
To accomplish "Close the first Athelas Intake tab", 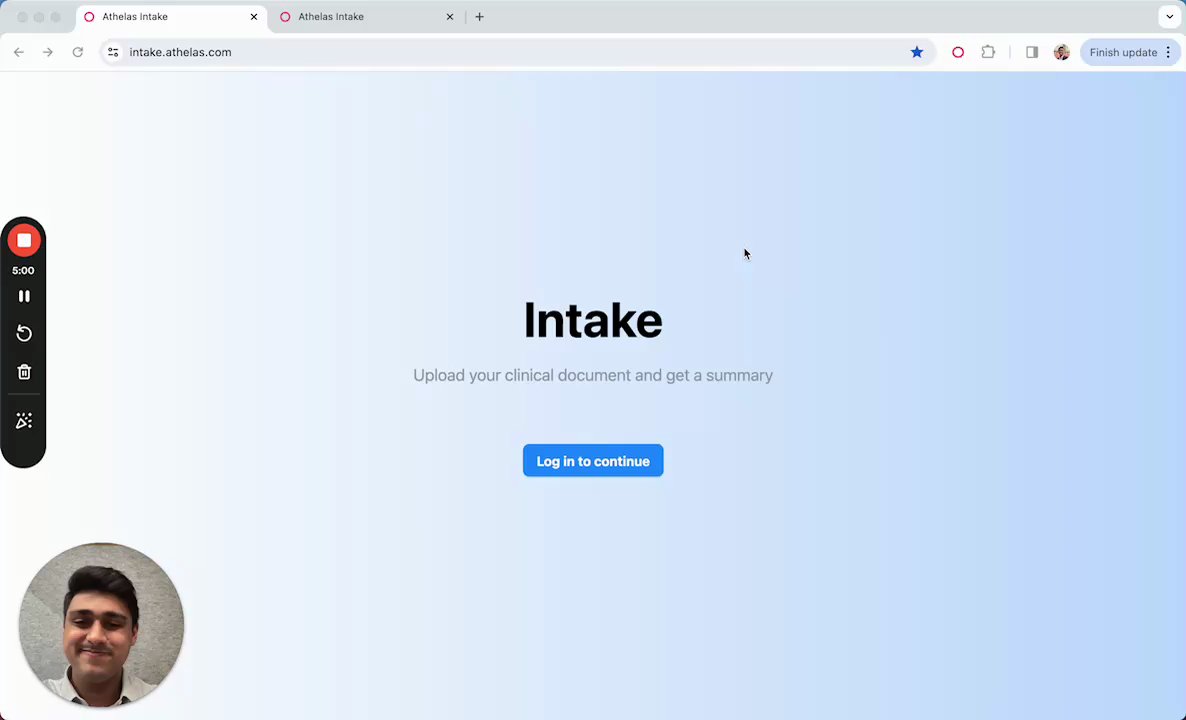I will 254,17.
